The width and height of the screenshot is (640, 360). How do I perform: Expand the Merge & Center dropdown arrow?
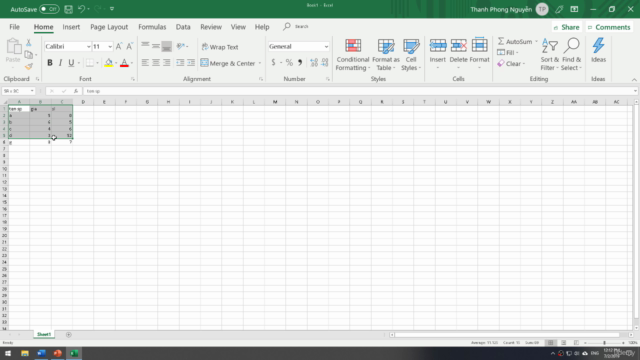(x=260, y=63)
